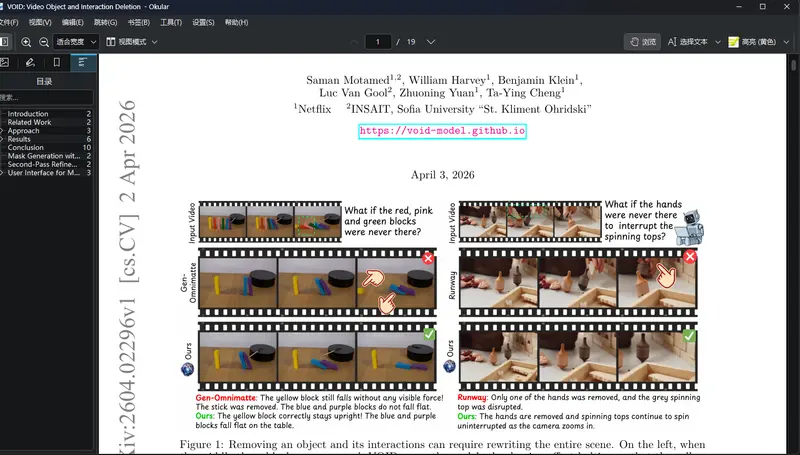
Task: Toggle the sidebar panel button
Action: tap(4, 42)
